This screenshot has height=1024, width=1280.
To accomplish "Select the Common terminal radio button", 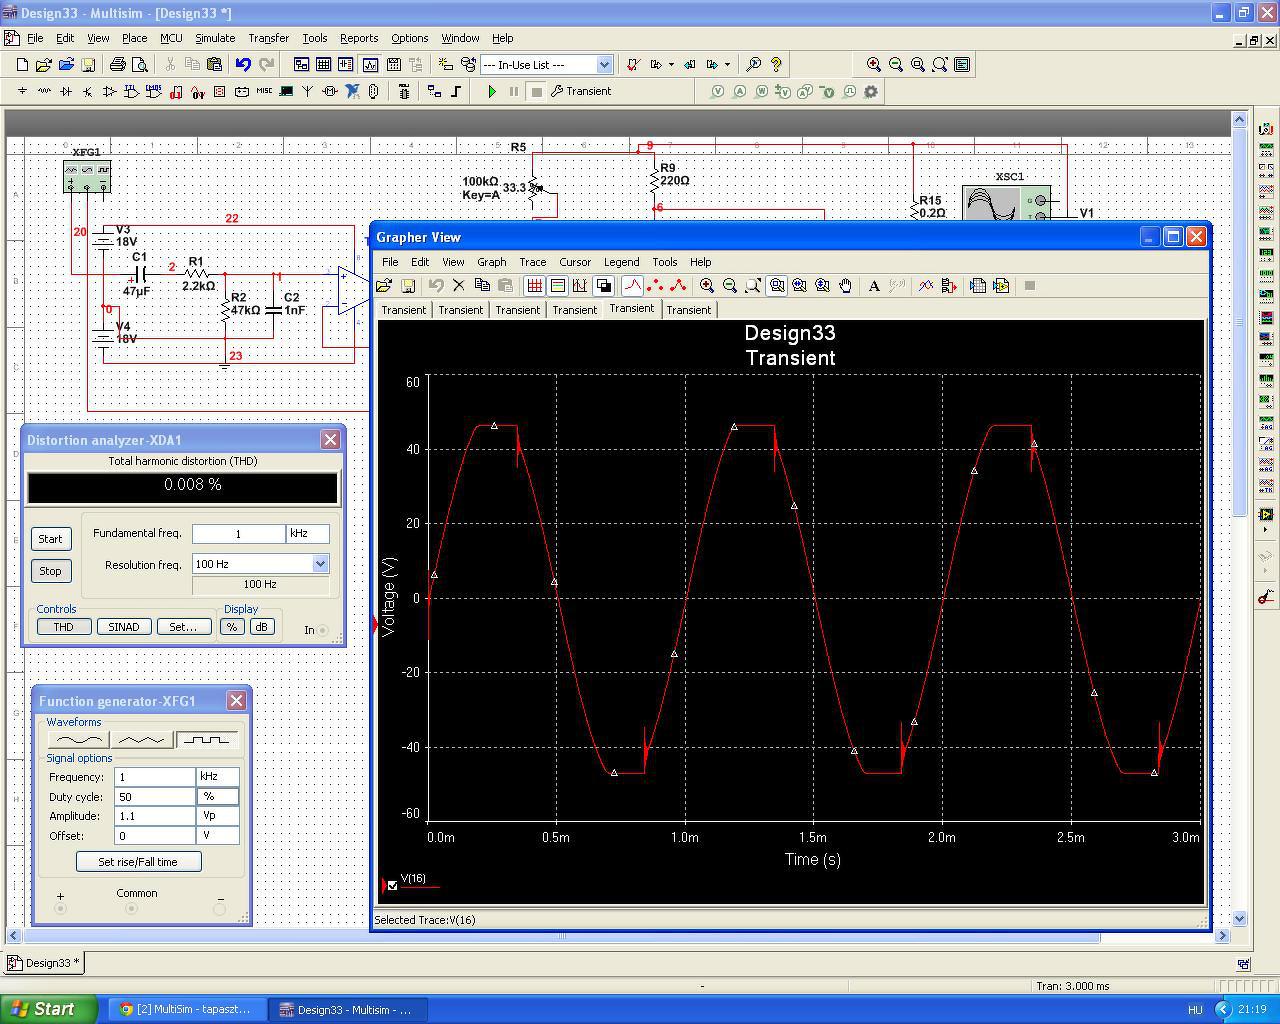I will 131,909.
